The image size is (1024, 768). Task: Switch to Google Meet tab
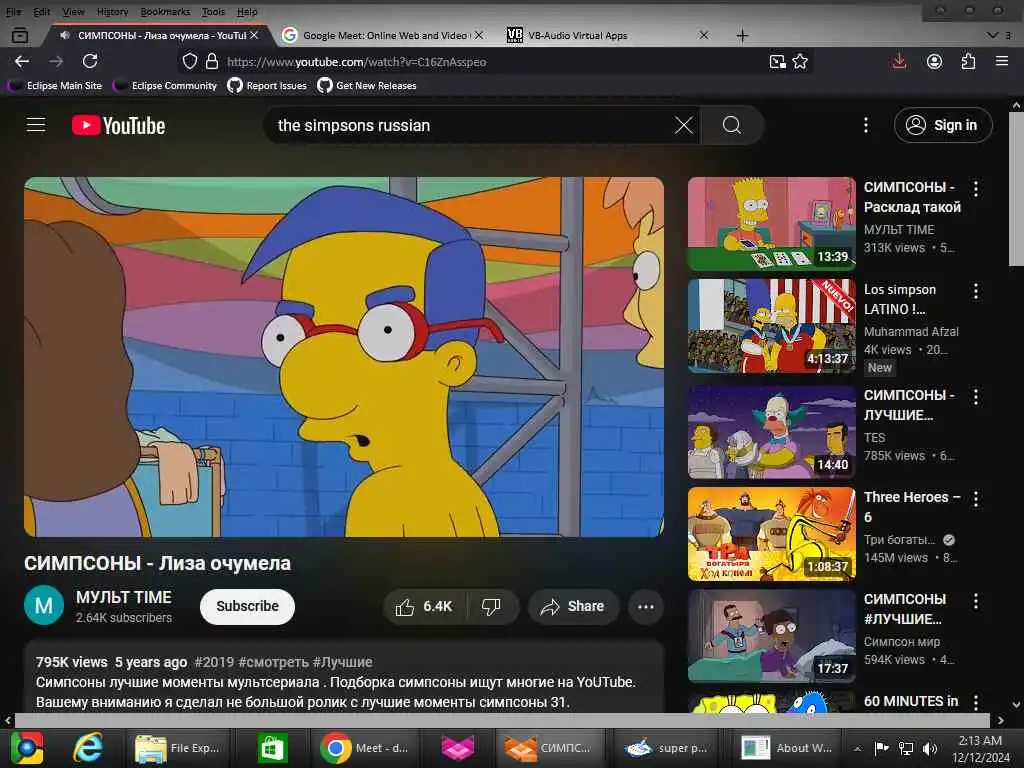[x=384, y=35]
